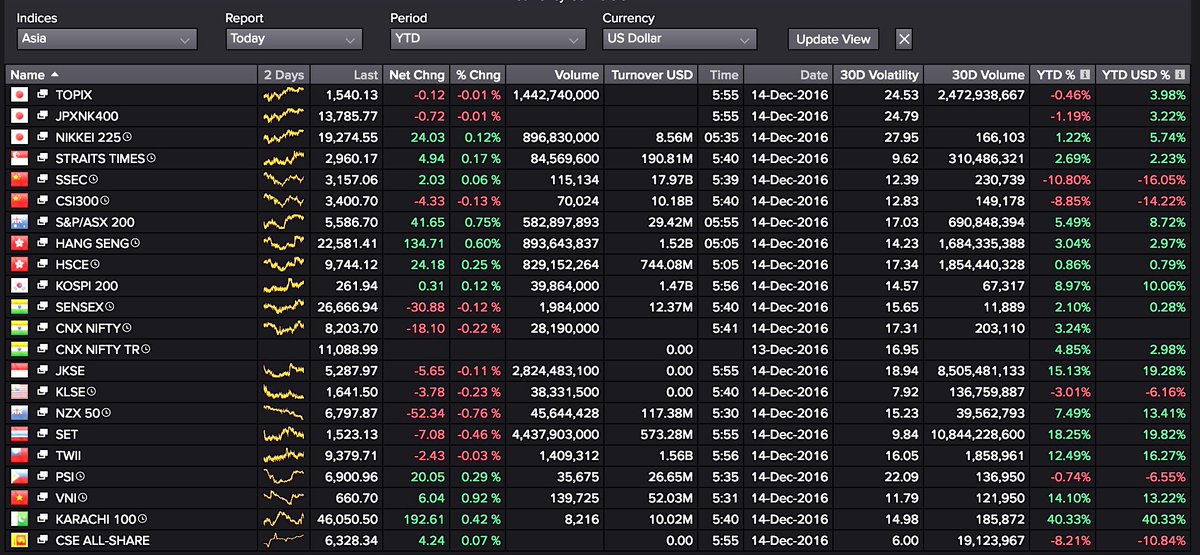Click the New Zealand flag for NZX 50
1200x555 pixels.
pyautogui.click(x=17, y=413)
